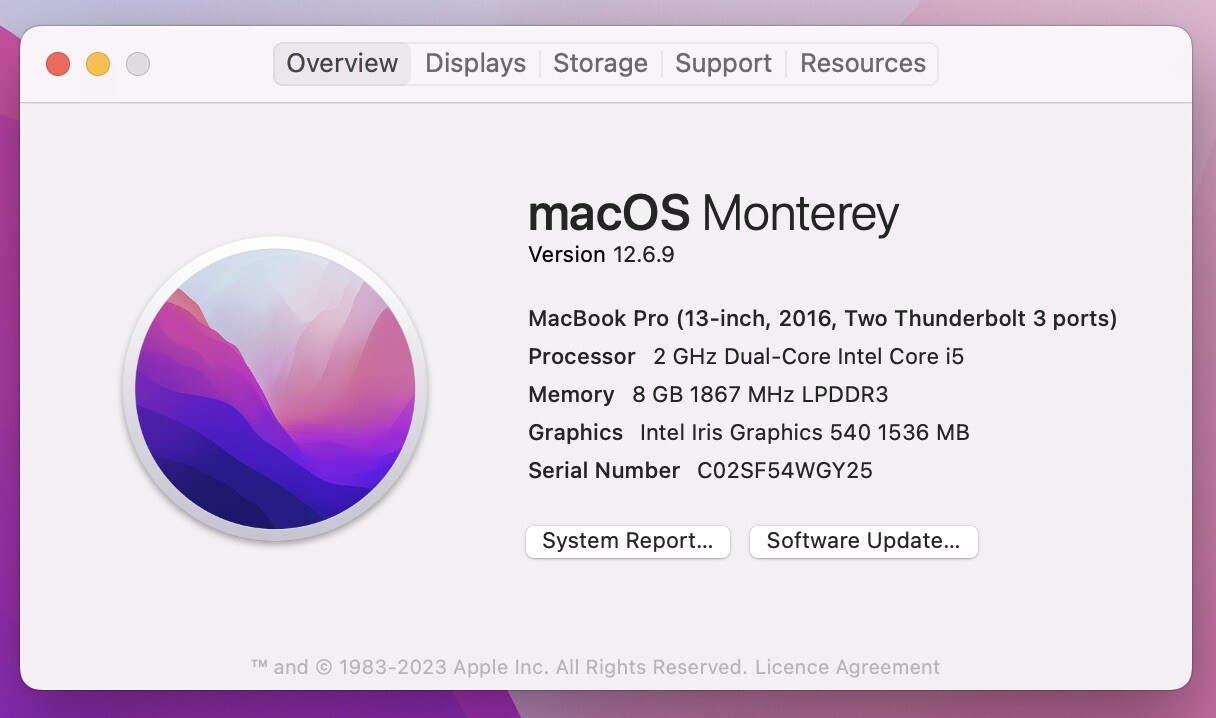Click the Intel Iris Graphics 540 line
The image size is (1216, 718).
coord(749,433)
